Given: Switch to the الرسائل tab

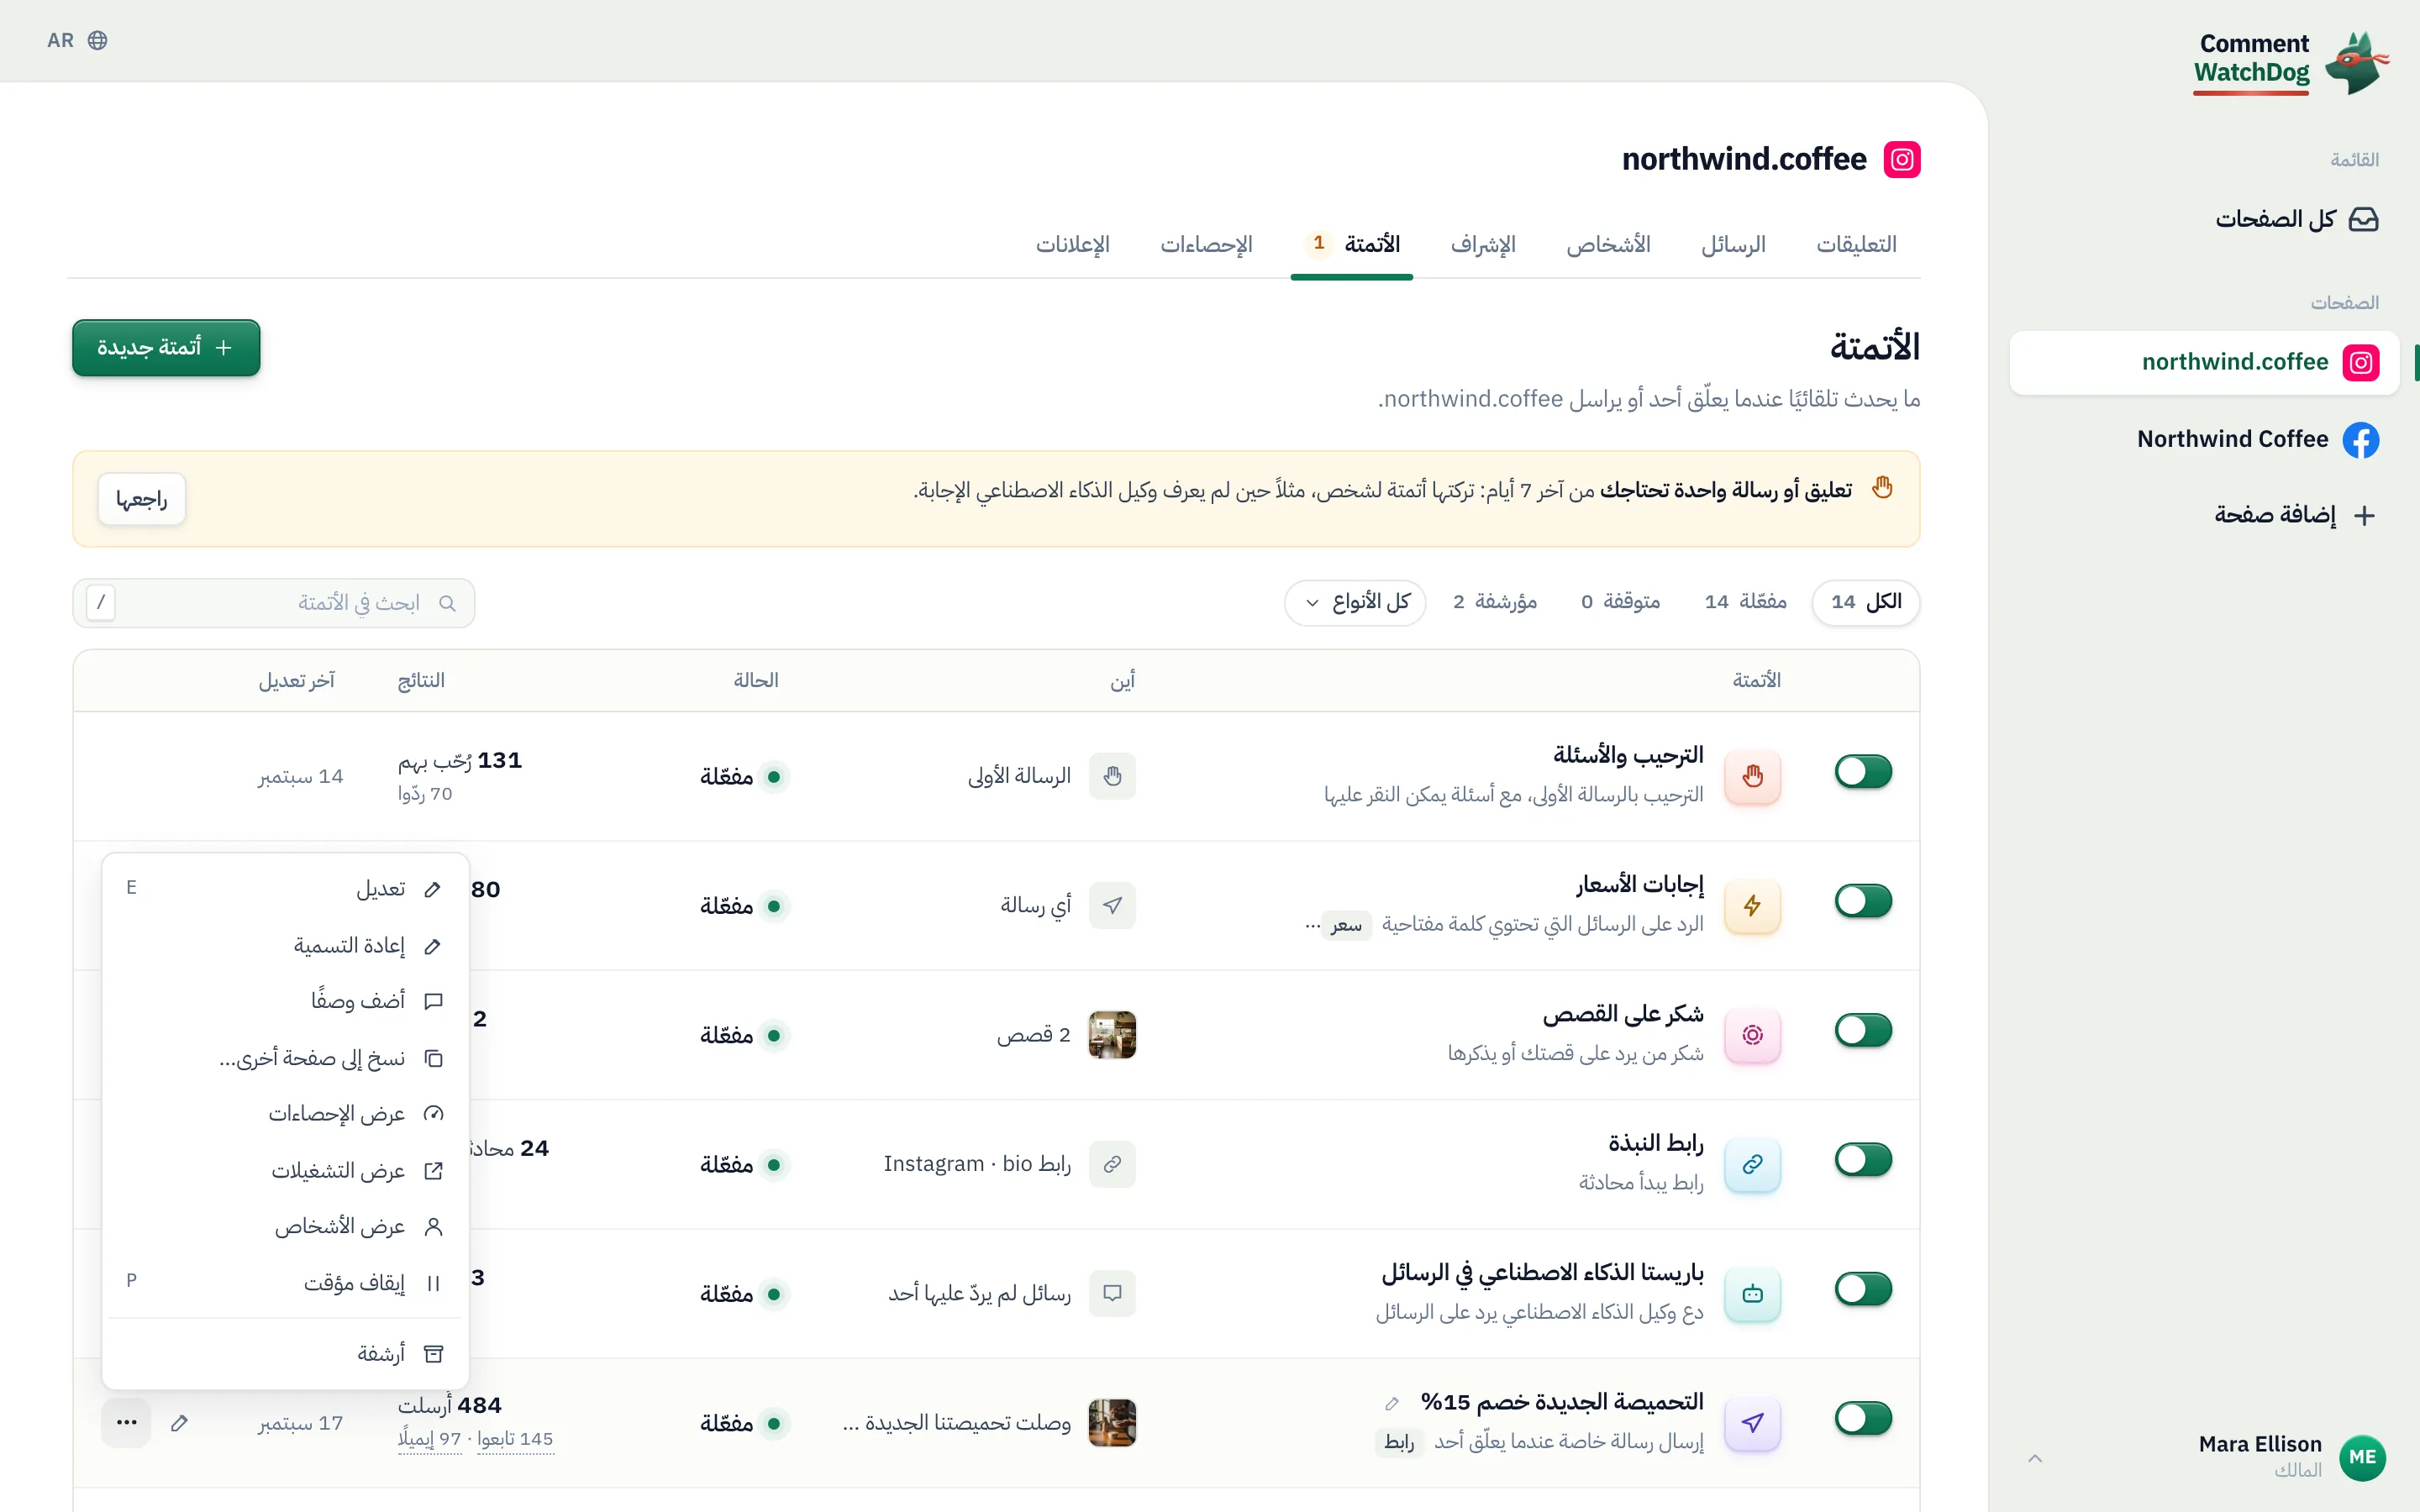Looking at the screenshot, I should click(x=1733, y=244).
